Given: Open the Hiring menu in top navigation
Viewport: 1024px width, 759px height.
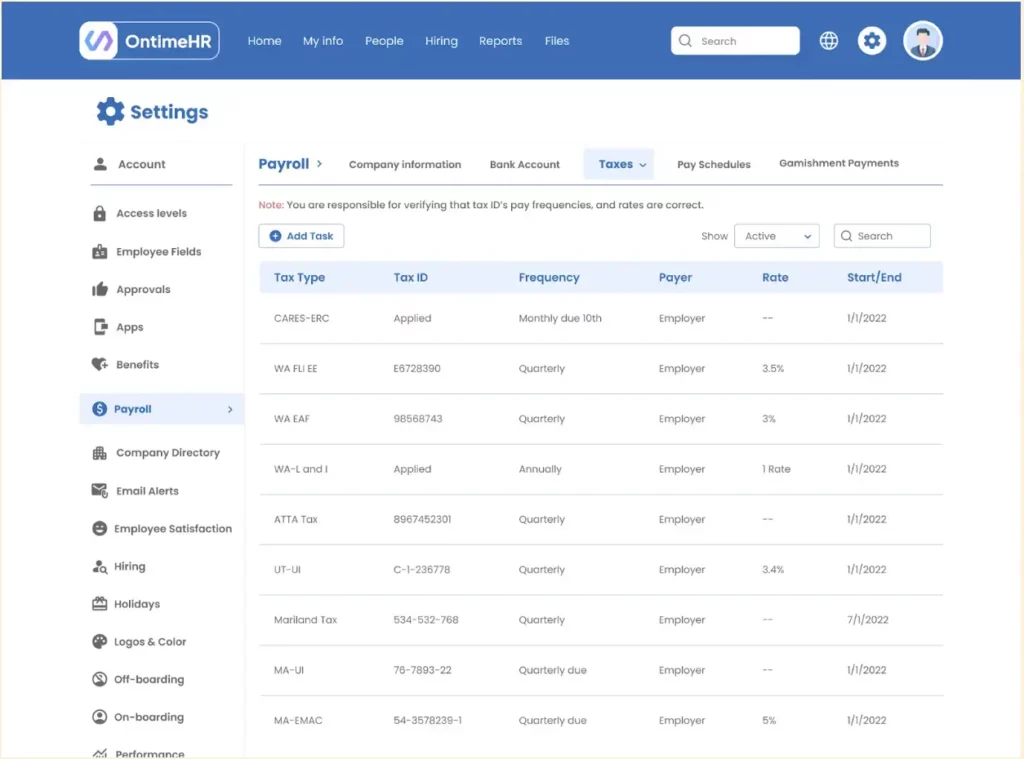Looking at the screenshot, I should [441, 41].
